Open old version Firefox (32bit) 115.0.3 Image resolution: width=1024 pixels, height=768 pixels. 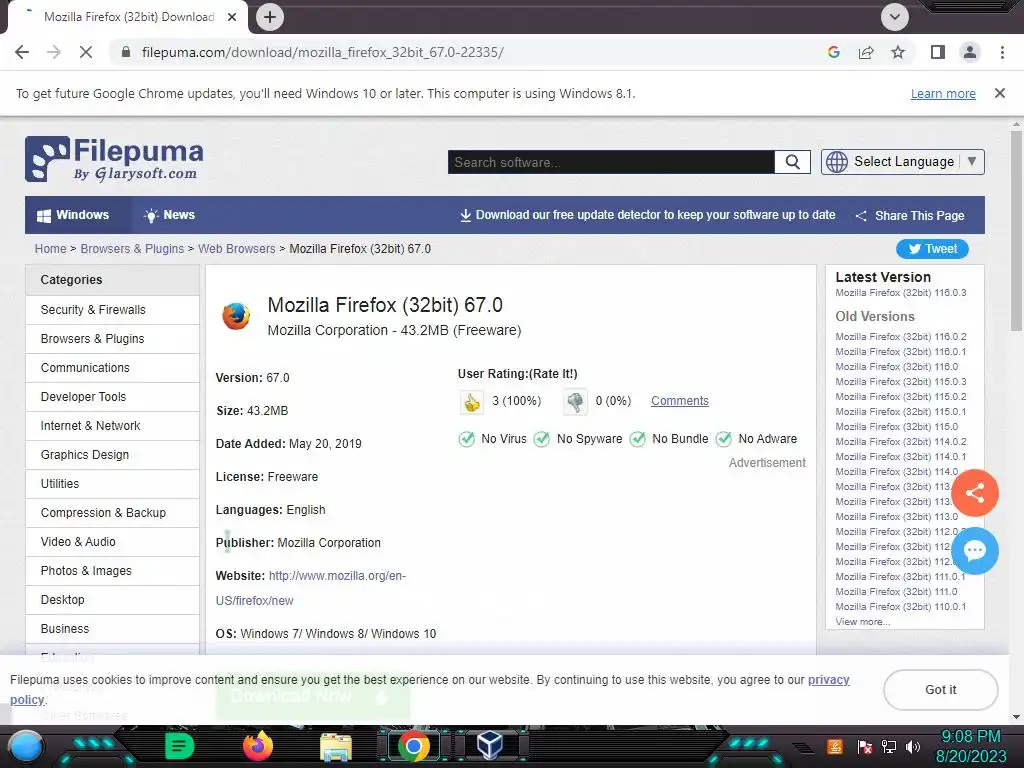901,381
